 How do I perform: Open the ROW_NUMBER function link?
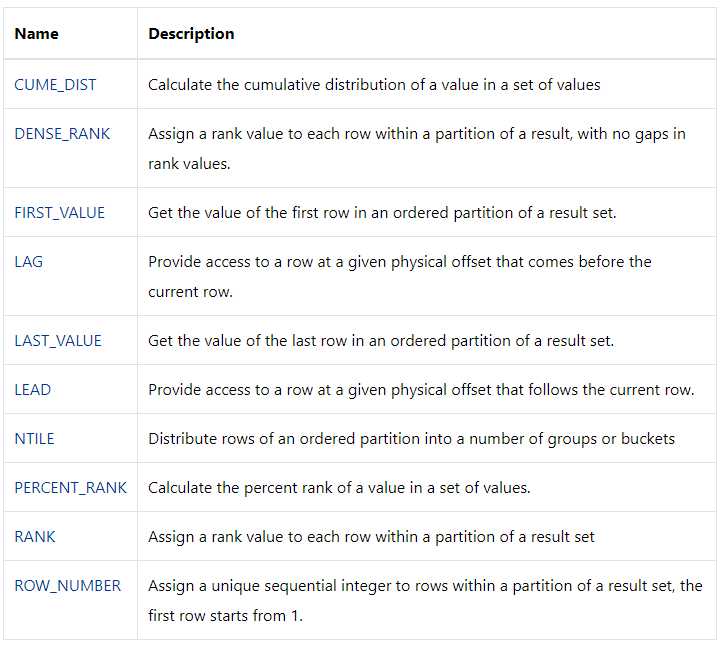68,586
